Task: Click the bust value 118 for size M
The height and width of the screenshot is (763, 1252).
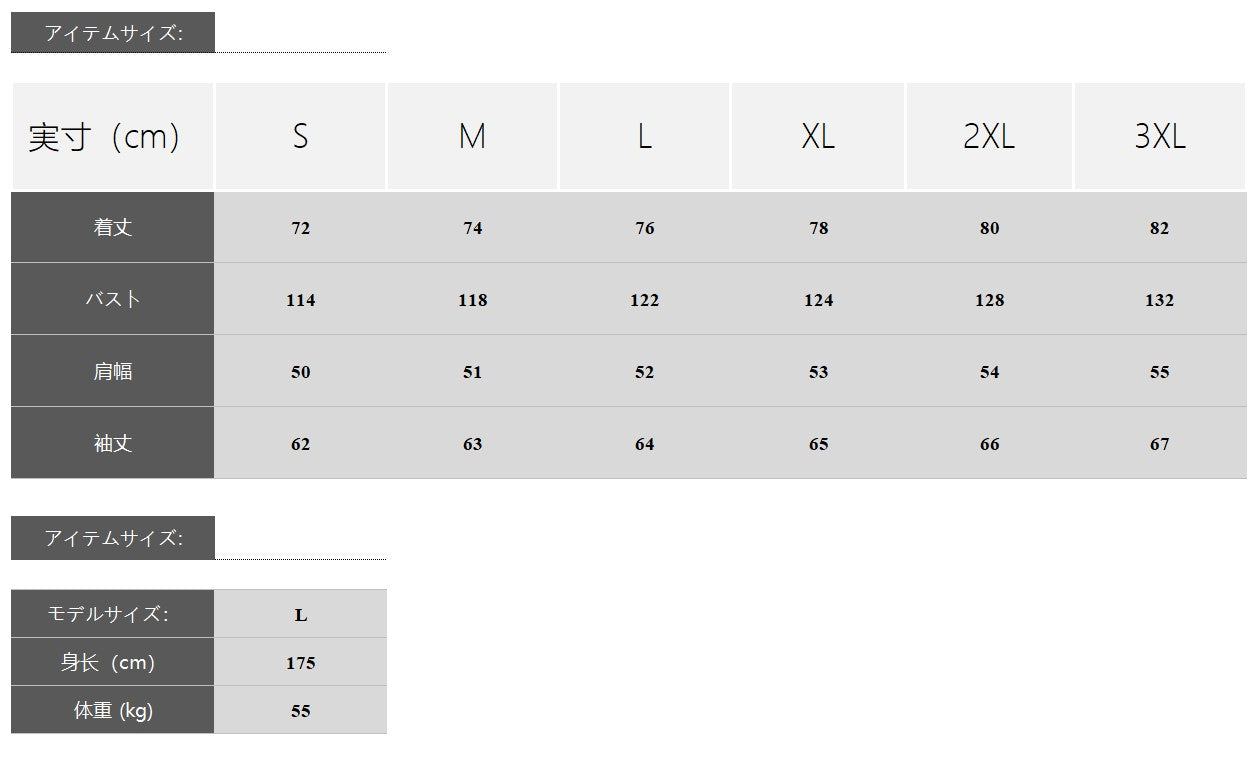Action: [x=472, y=300]
